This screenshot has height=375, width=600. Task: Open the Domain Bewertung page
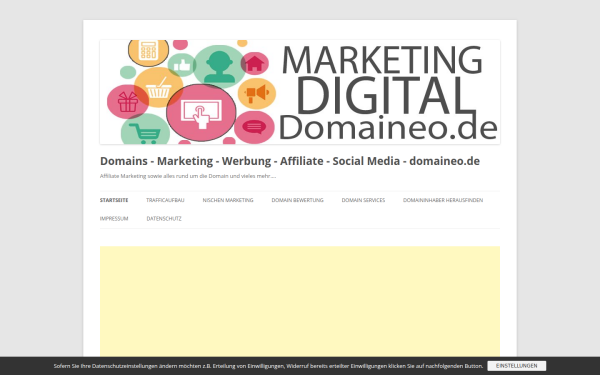click(x=297, y=200)
